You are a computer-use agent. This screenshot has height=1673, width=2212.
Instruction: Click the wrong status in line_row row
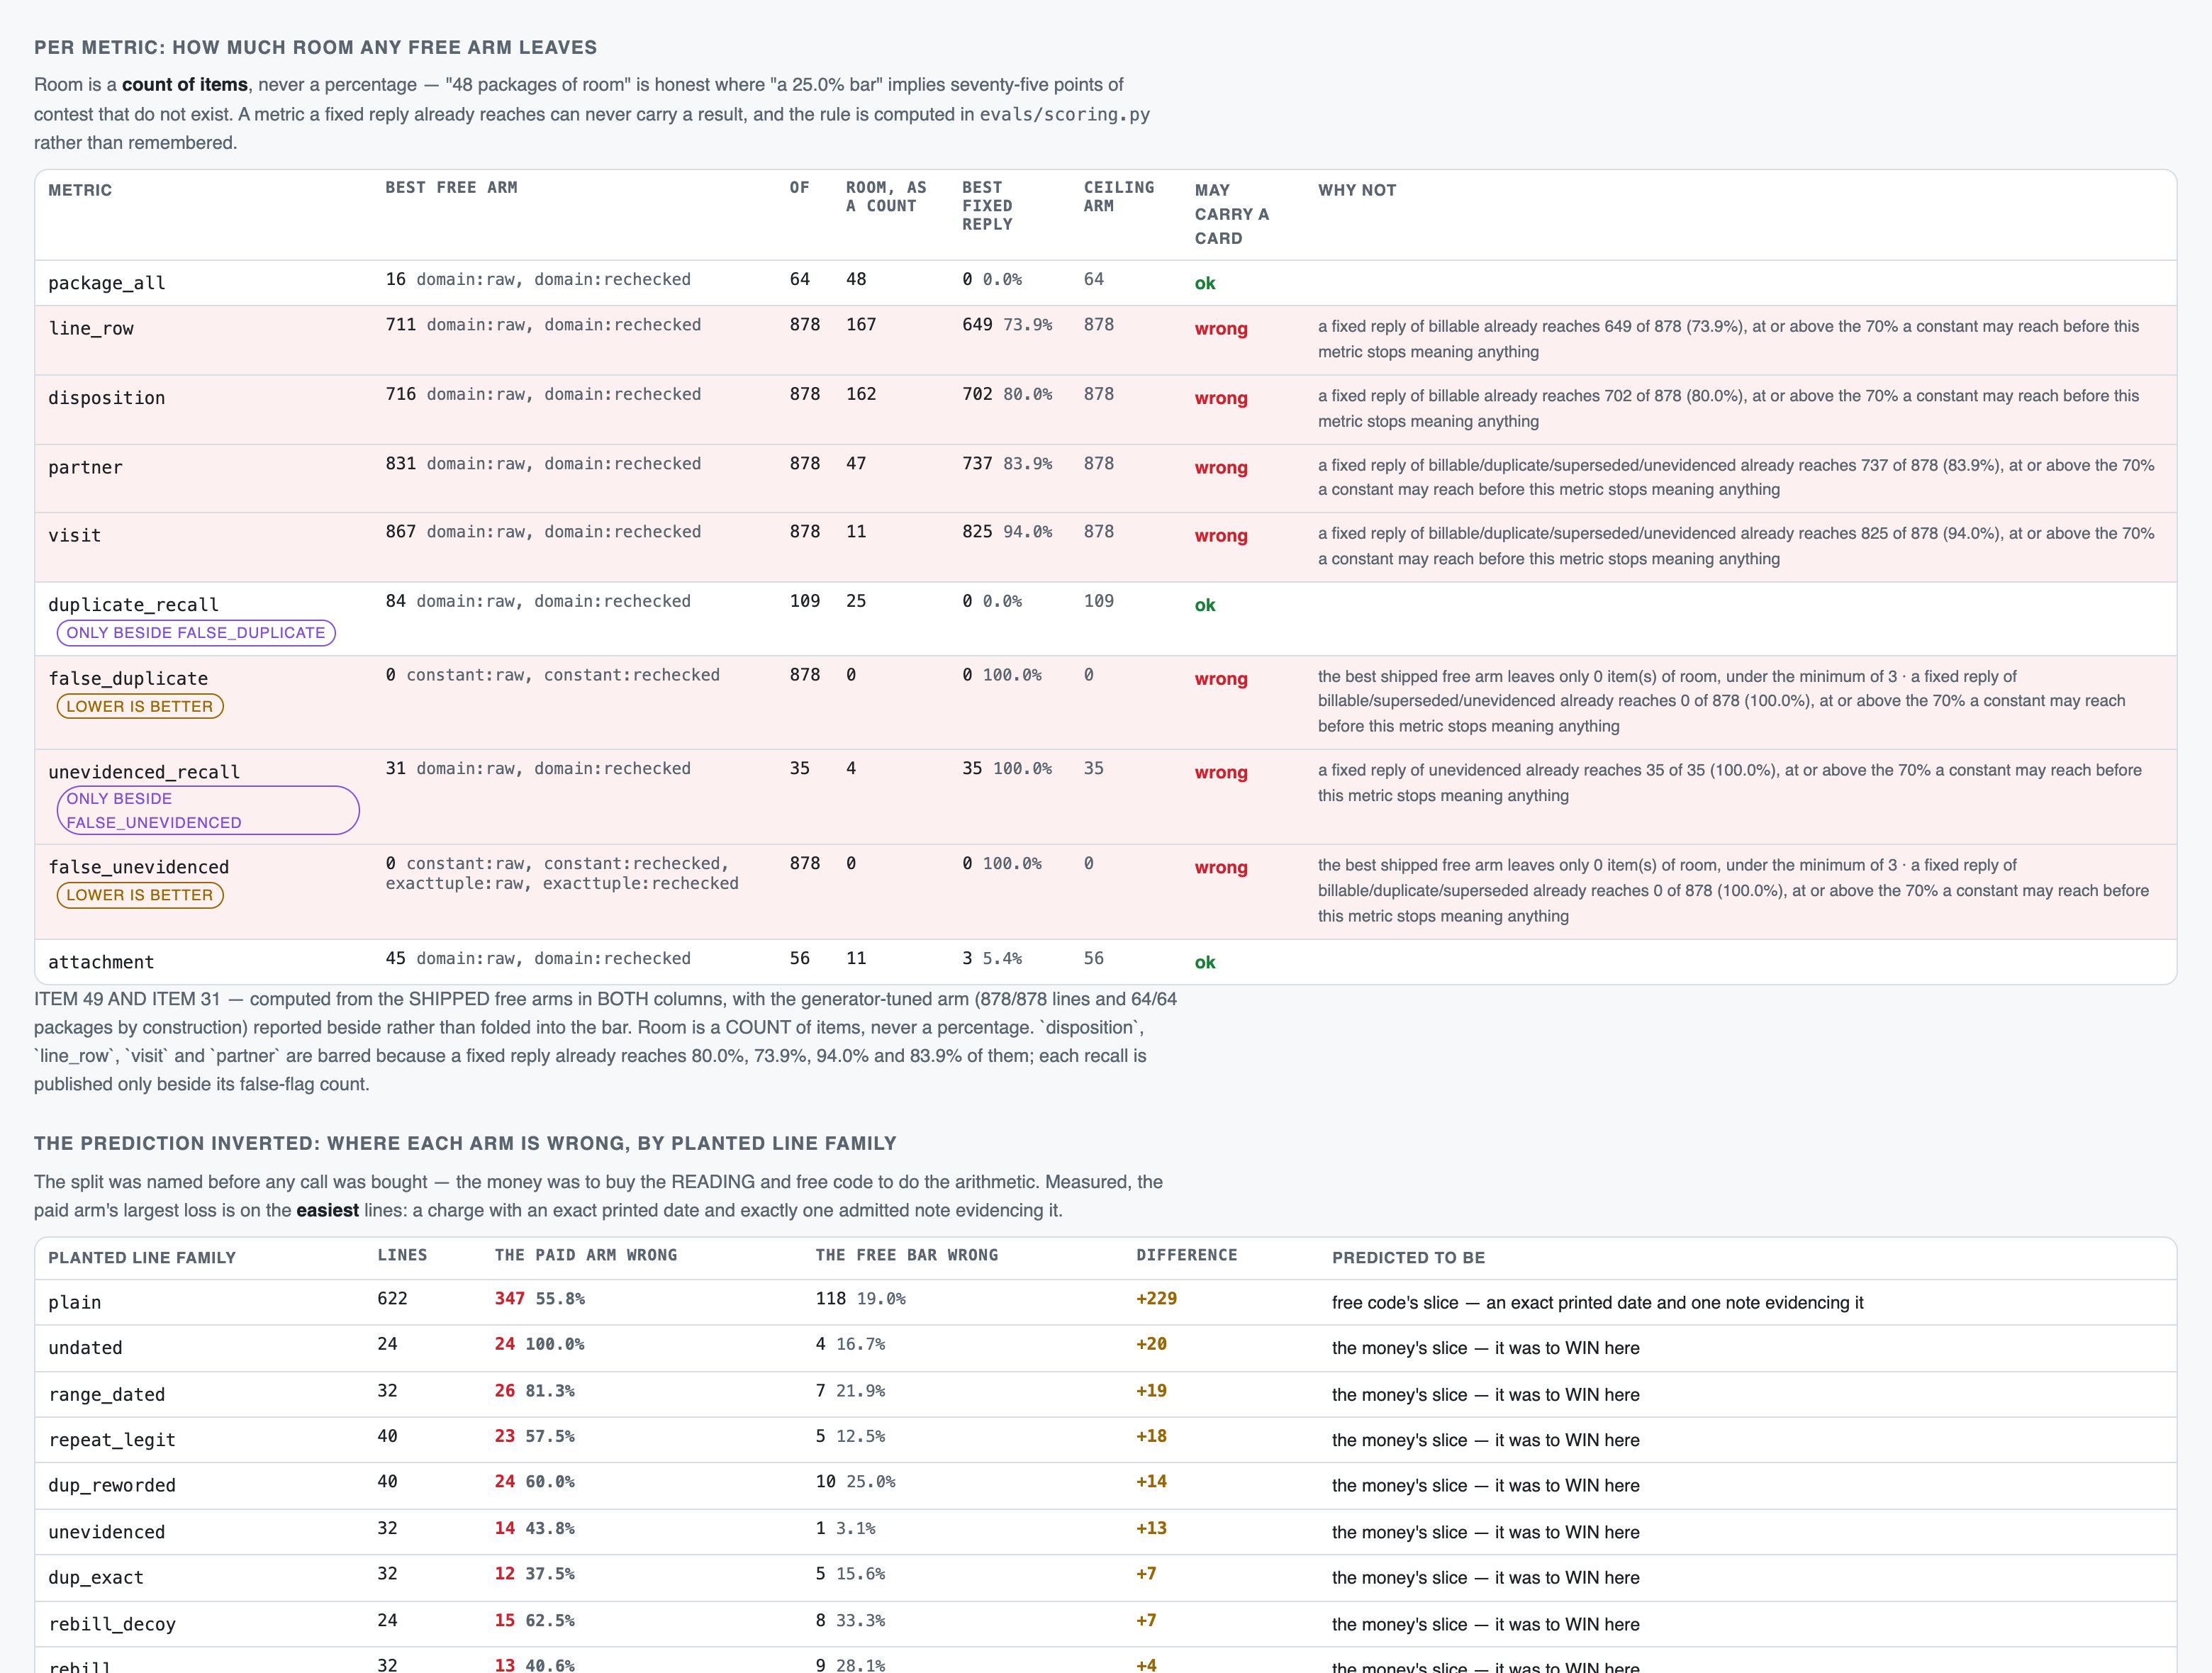pyautogui.click(x=1221, y=329)
